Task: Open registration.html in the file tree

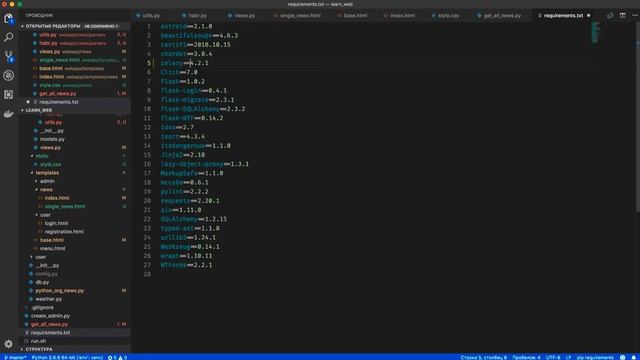Action: point(64,231)
